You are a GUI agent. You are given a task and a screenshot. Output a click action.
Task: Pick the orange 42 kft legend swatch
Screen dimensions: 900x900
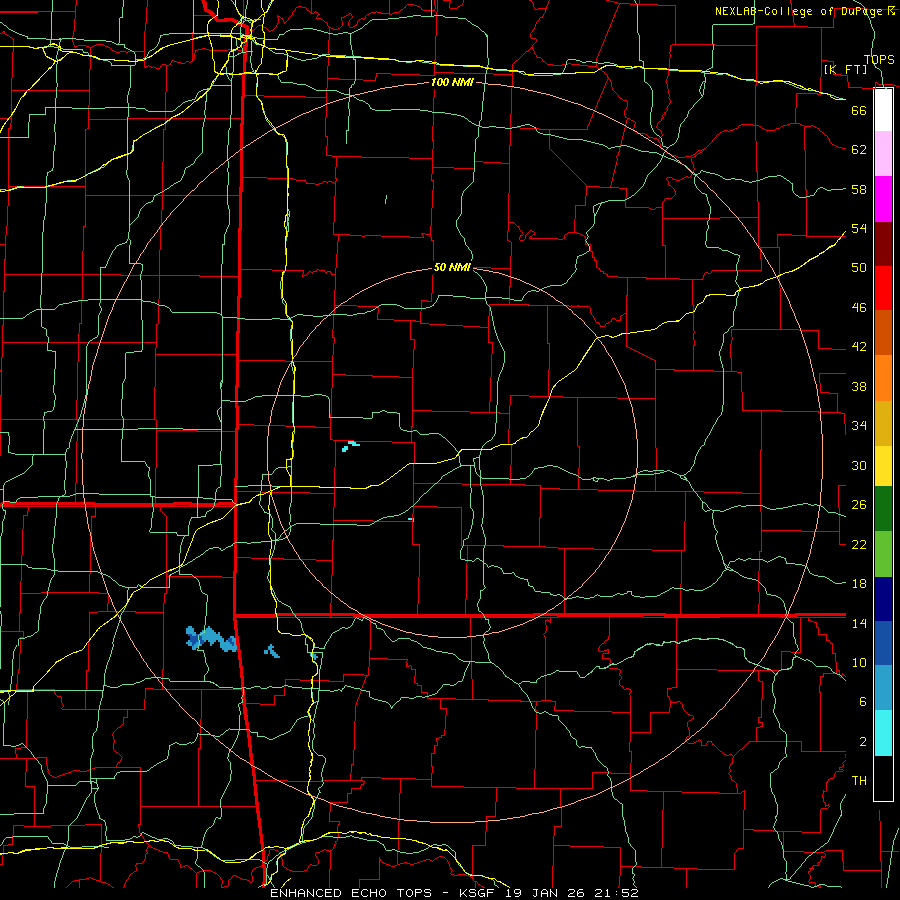click(x=883, y=378)
